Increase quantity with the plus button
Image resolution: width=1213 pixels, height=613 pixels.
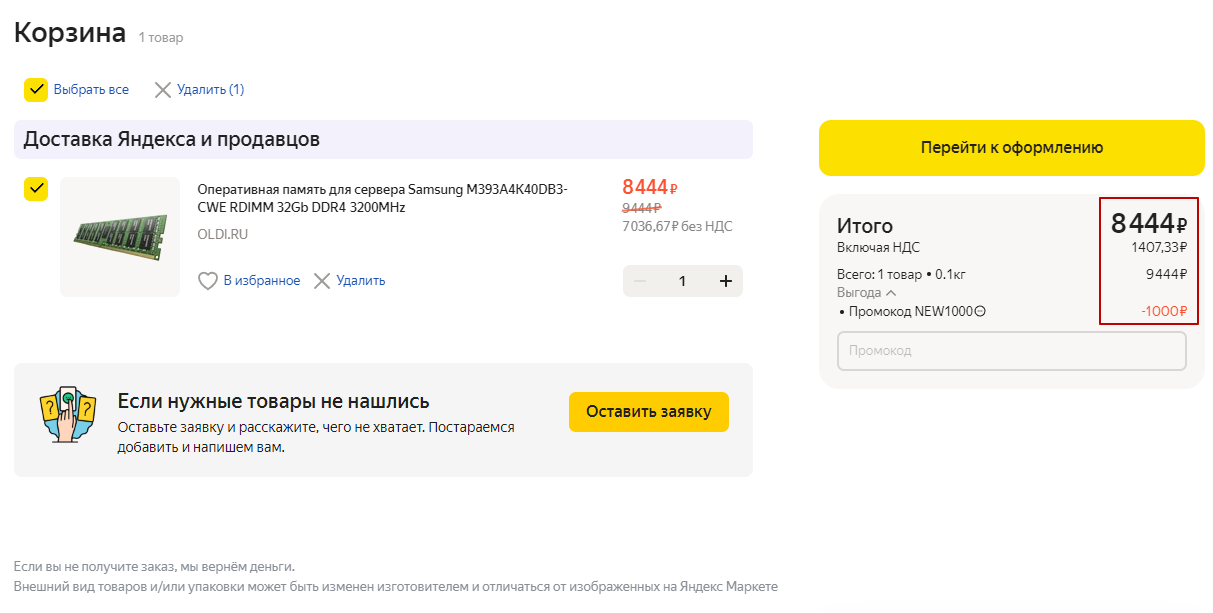(726, 281)
